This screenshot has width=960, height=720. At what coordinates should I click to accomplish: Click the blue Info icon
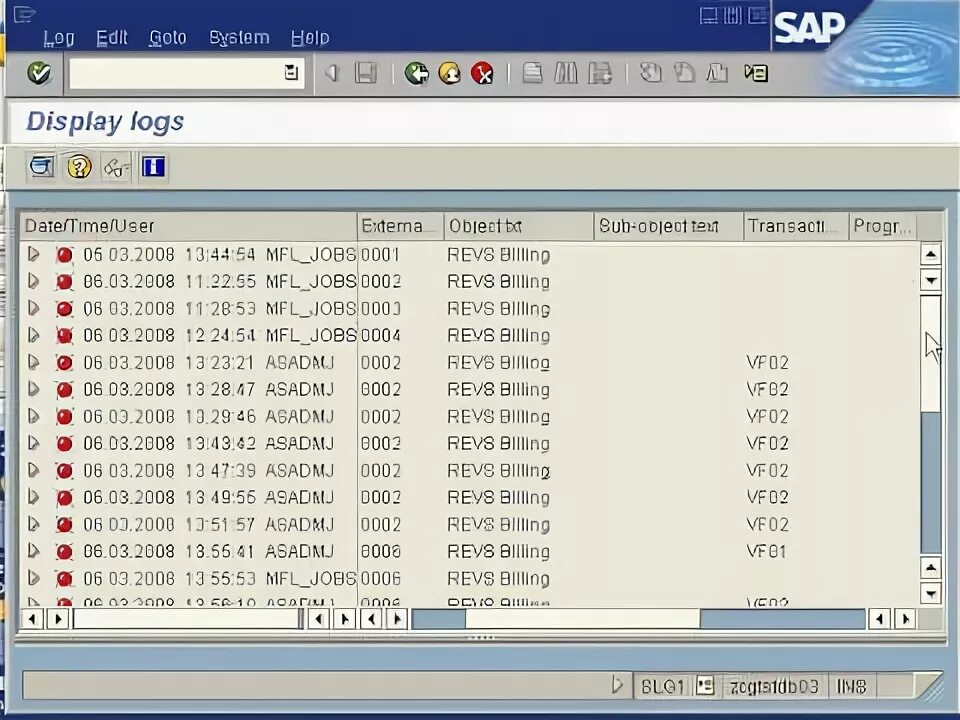click(153, 167)
